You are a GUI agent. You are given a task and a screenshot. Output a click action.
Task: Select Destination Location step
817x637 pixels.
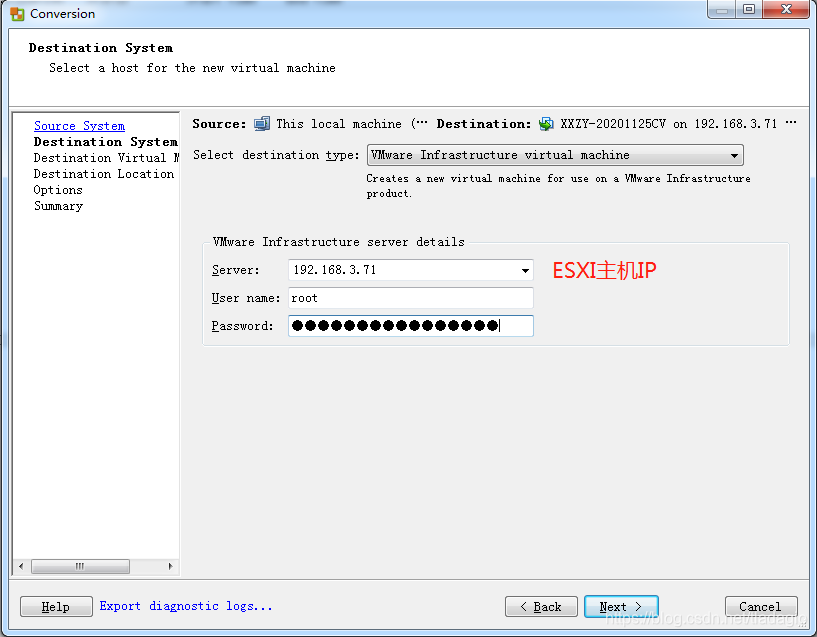pos(104,174)
